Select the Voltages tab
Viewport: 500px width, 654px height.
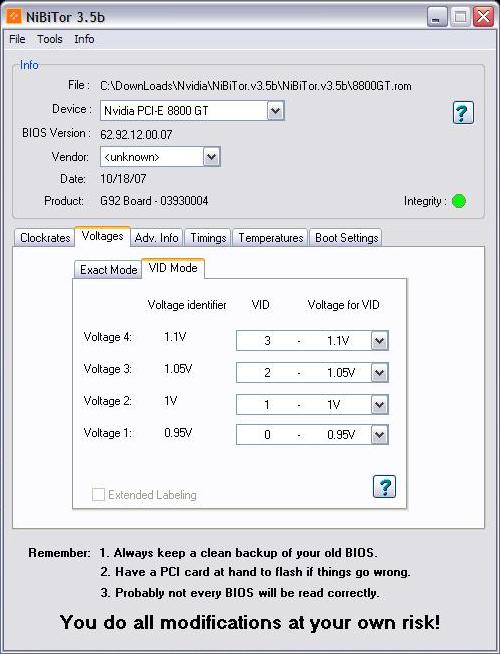pyautogui.click(x=103, y=236)
